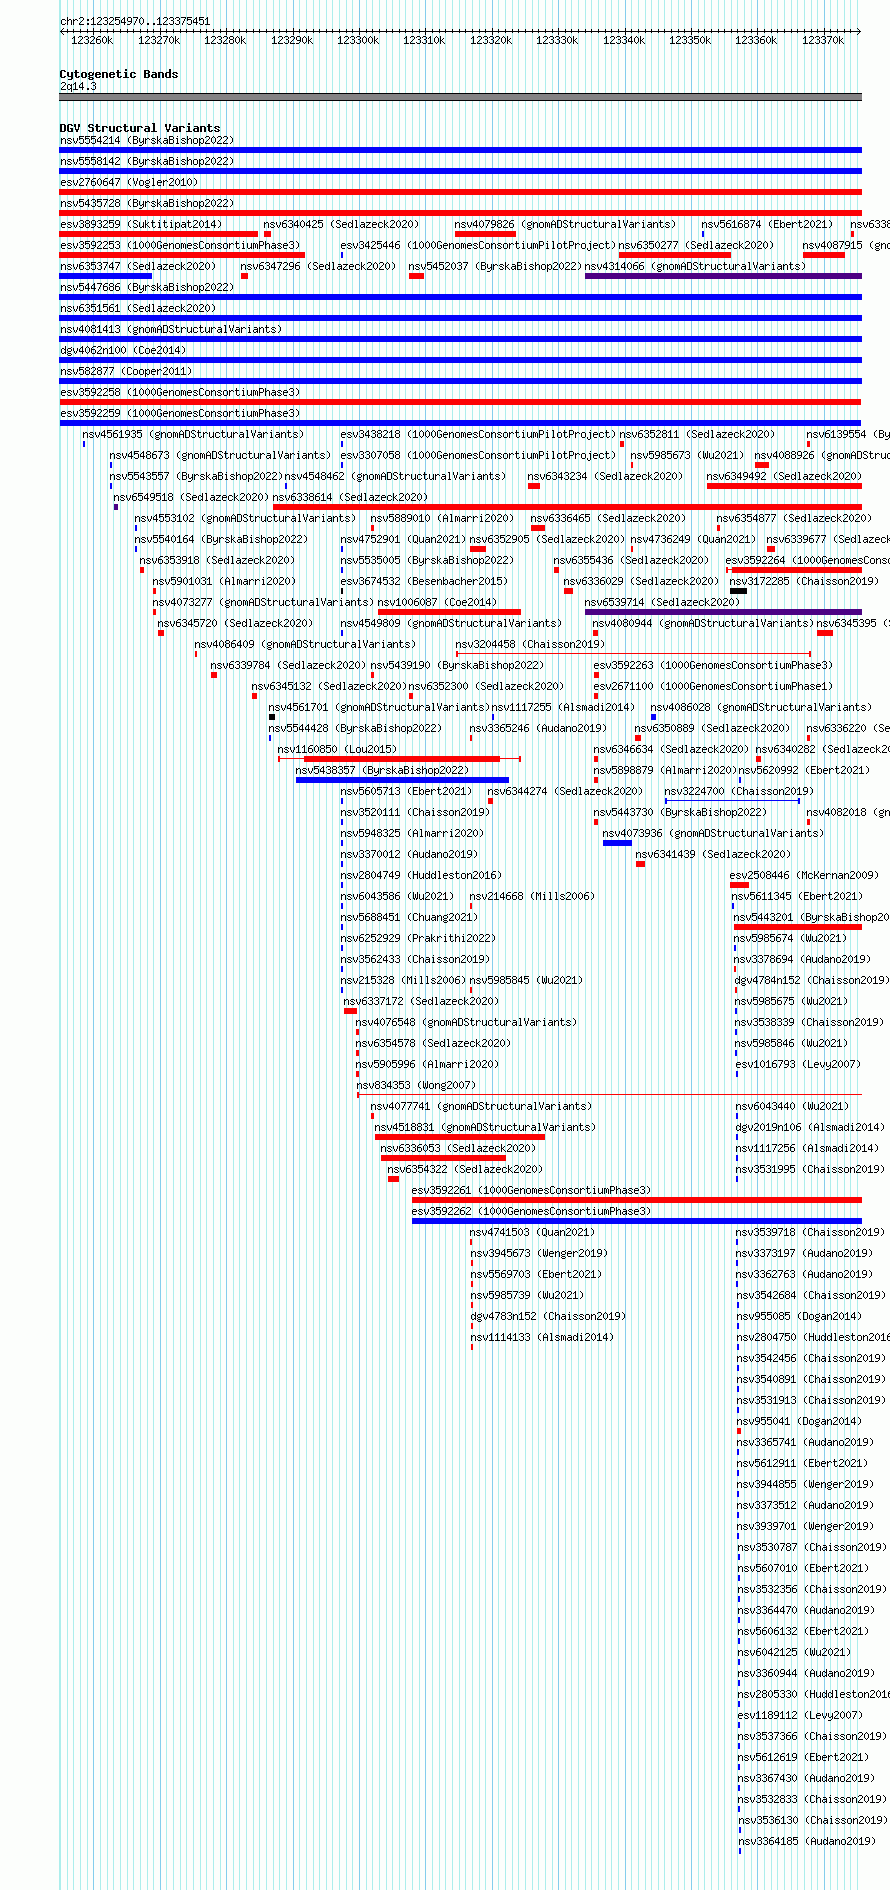Select esv3425446 (1000GenomesConsortiumPilotProject) variant
Image resolution: width=890 pixels, height=1890 pixels.
click(x=478, y=246)
